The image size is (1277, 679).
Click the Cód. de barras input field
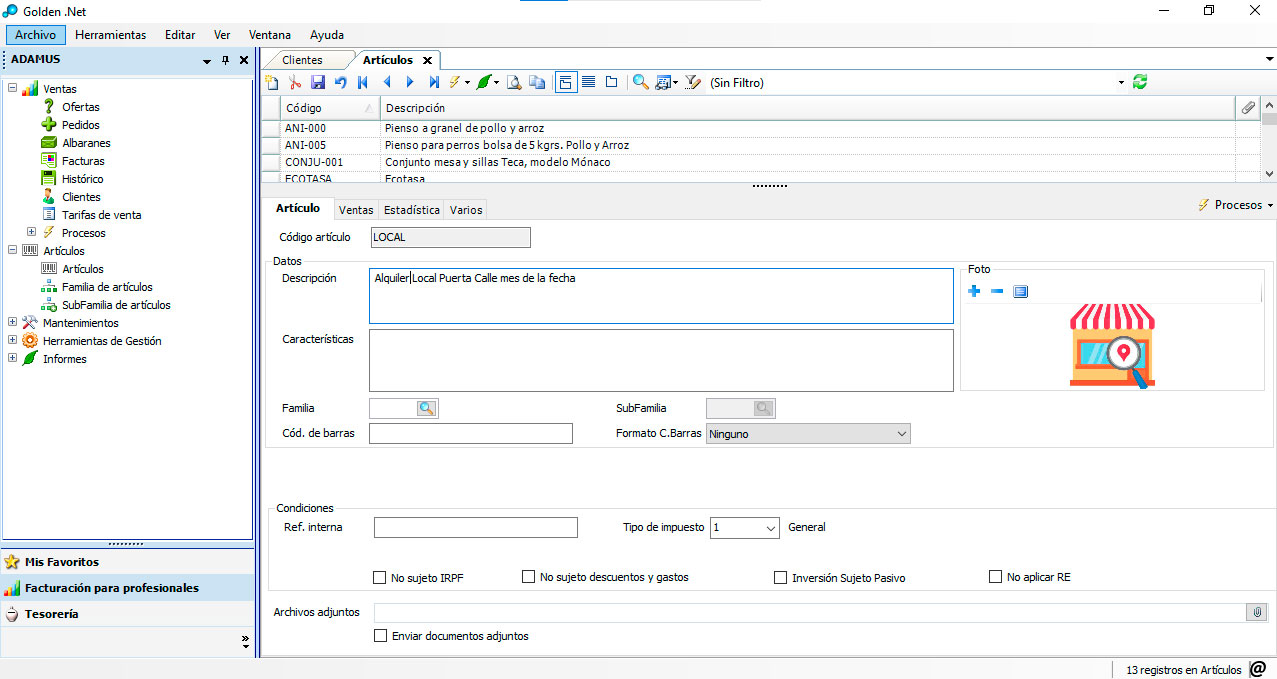coord(470,433)
